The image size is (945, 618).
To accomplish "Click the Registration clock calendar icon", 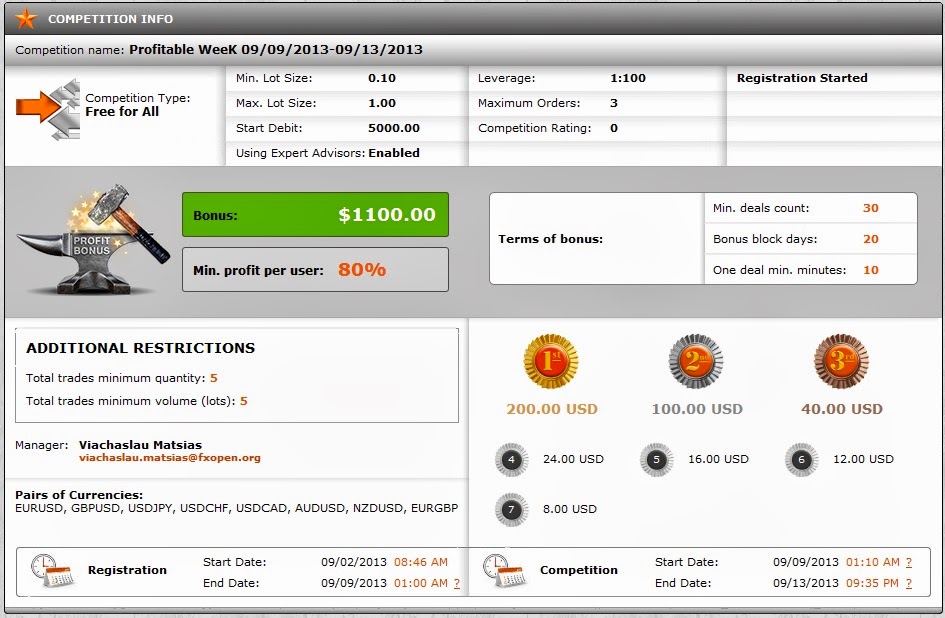I will pyautogui.click(x=52, y=570).
